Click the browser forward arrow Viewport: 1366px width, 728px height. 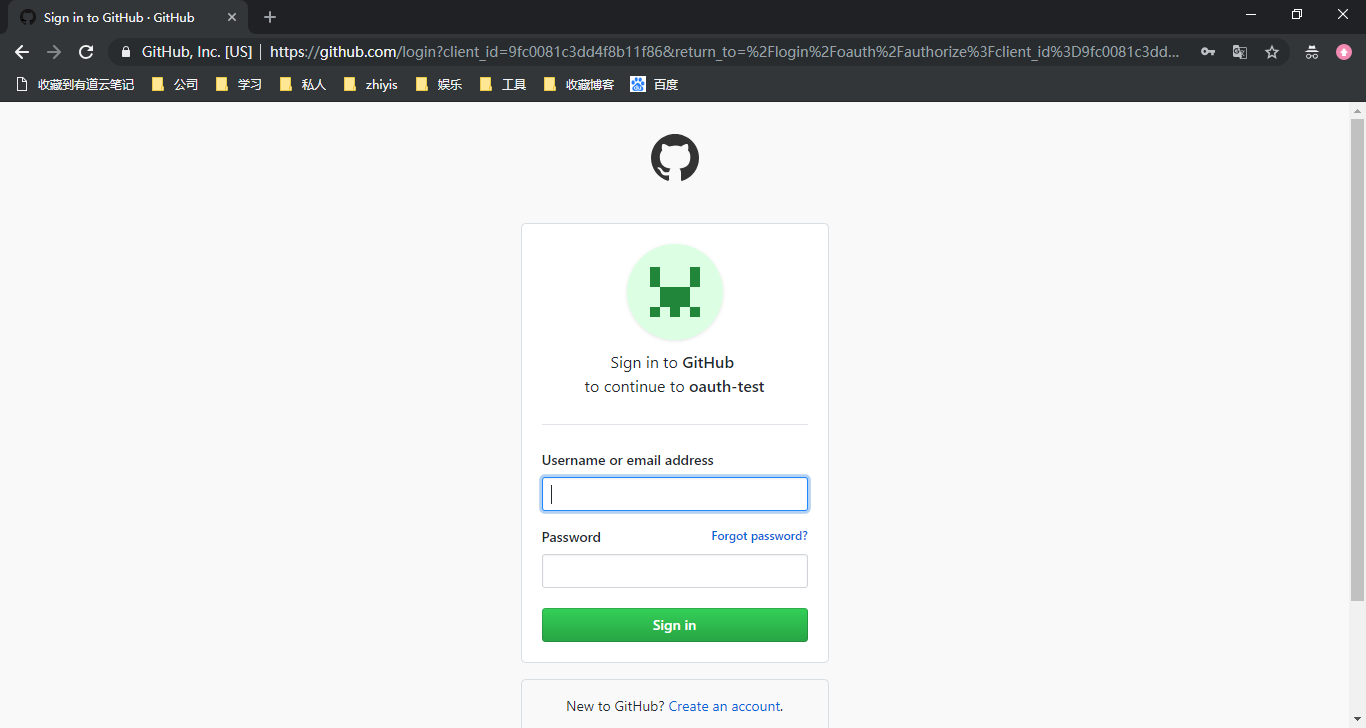(x=54, y=52)
